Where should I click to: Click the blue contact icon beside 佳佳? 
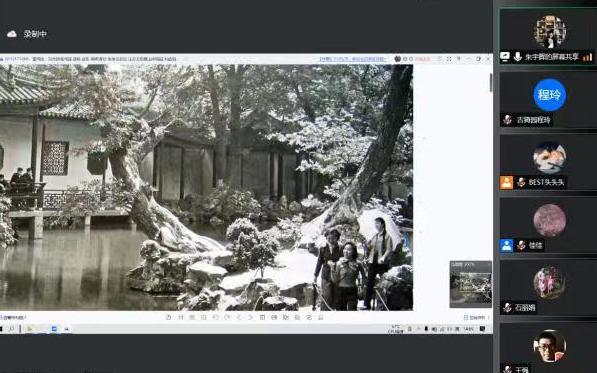[x=506, y=245]
